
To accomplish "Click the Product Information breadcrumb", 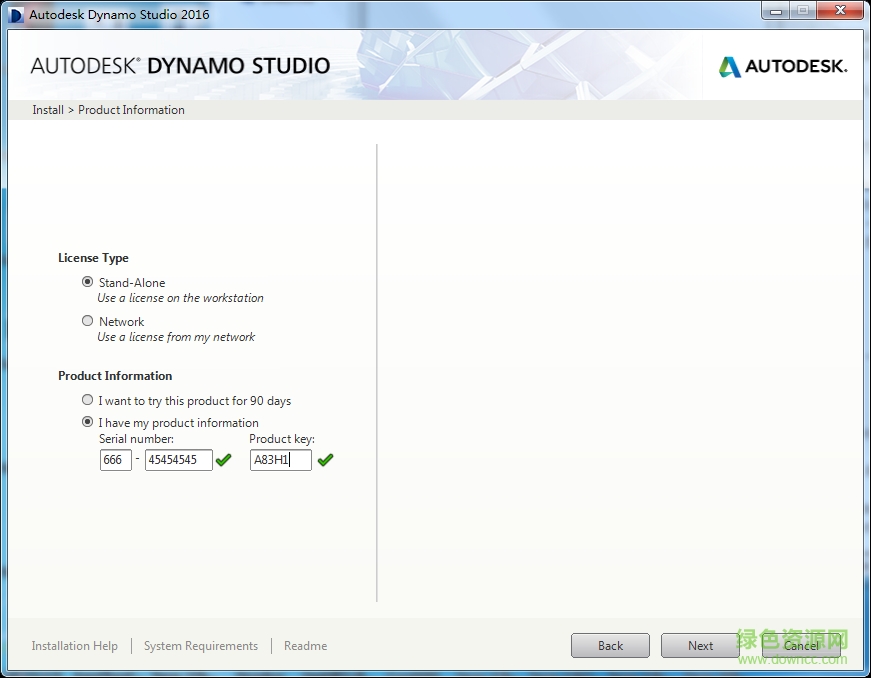I will tap(131, 110).
